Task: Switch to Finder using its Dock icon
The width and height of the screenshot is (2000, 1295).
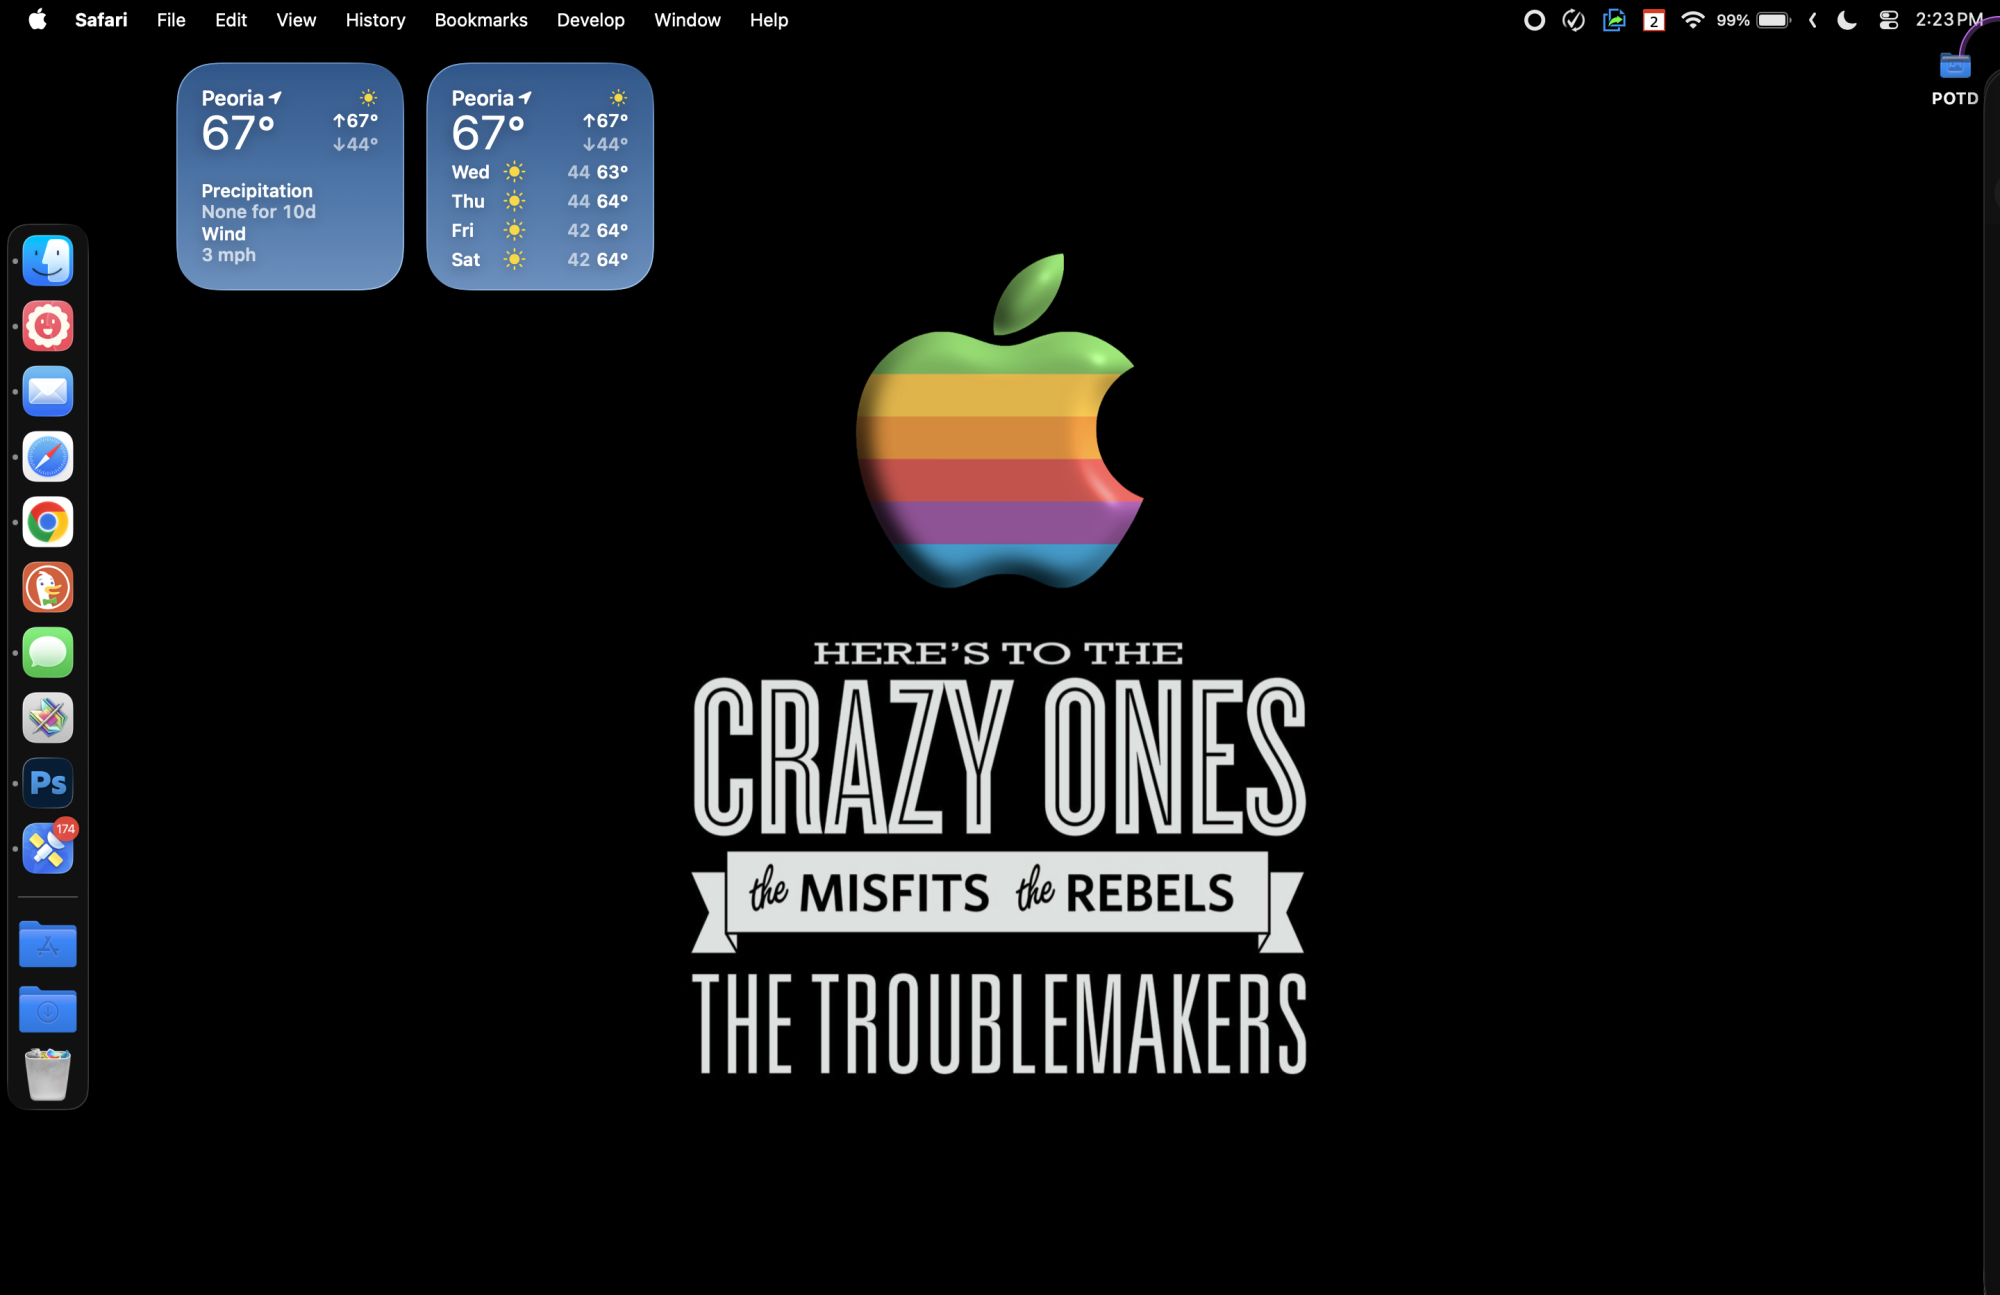Action: click(47, 260)
